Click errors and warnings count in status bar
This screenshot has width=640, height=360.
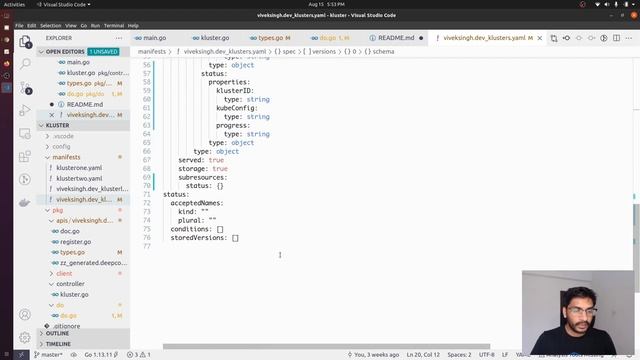pos(138,355)
